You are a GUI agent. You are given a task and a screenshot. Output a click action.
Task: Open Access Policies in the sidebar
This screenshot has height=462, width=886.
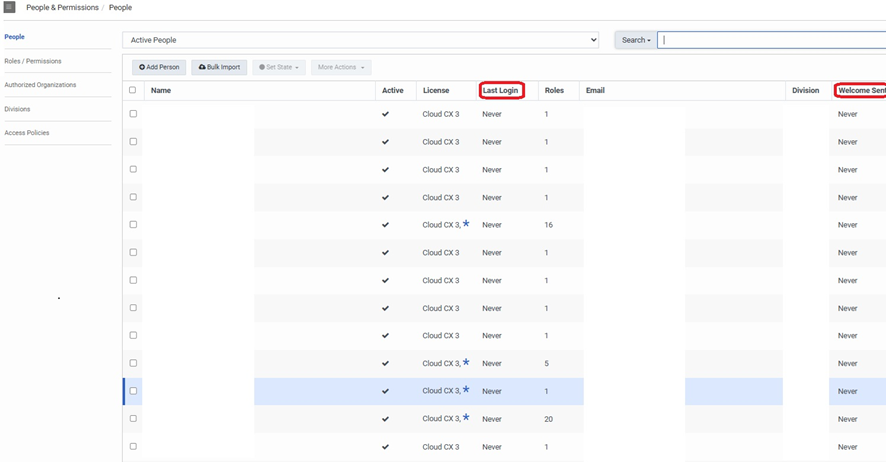27,133
